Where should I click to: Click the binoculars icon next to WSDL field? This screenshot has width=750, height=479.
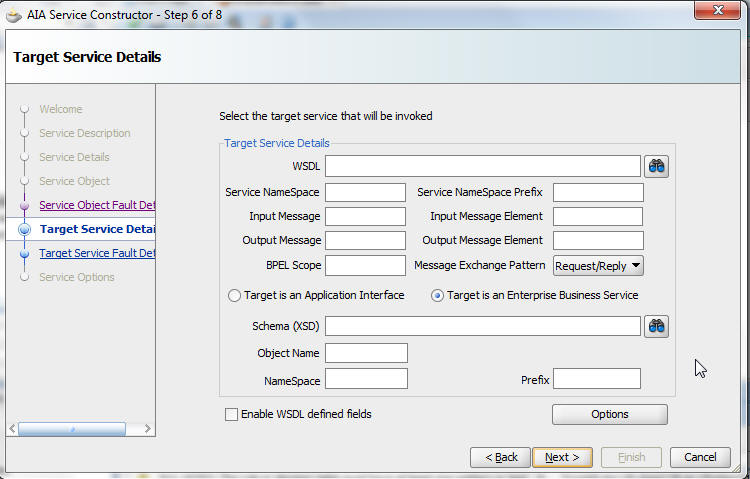656,167
